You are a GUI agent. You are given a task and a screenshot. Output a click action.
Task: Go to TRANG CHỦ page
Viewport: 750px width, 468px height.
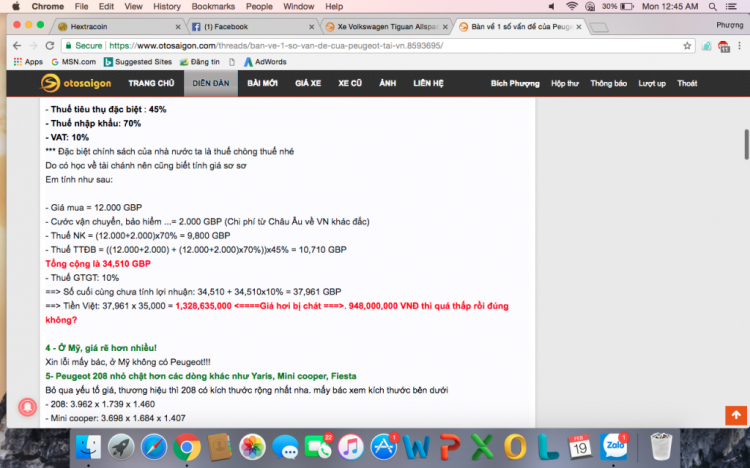151,83
